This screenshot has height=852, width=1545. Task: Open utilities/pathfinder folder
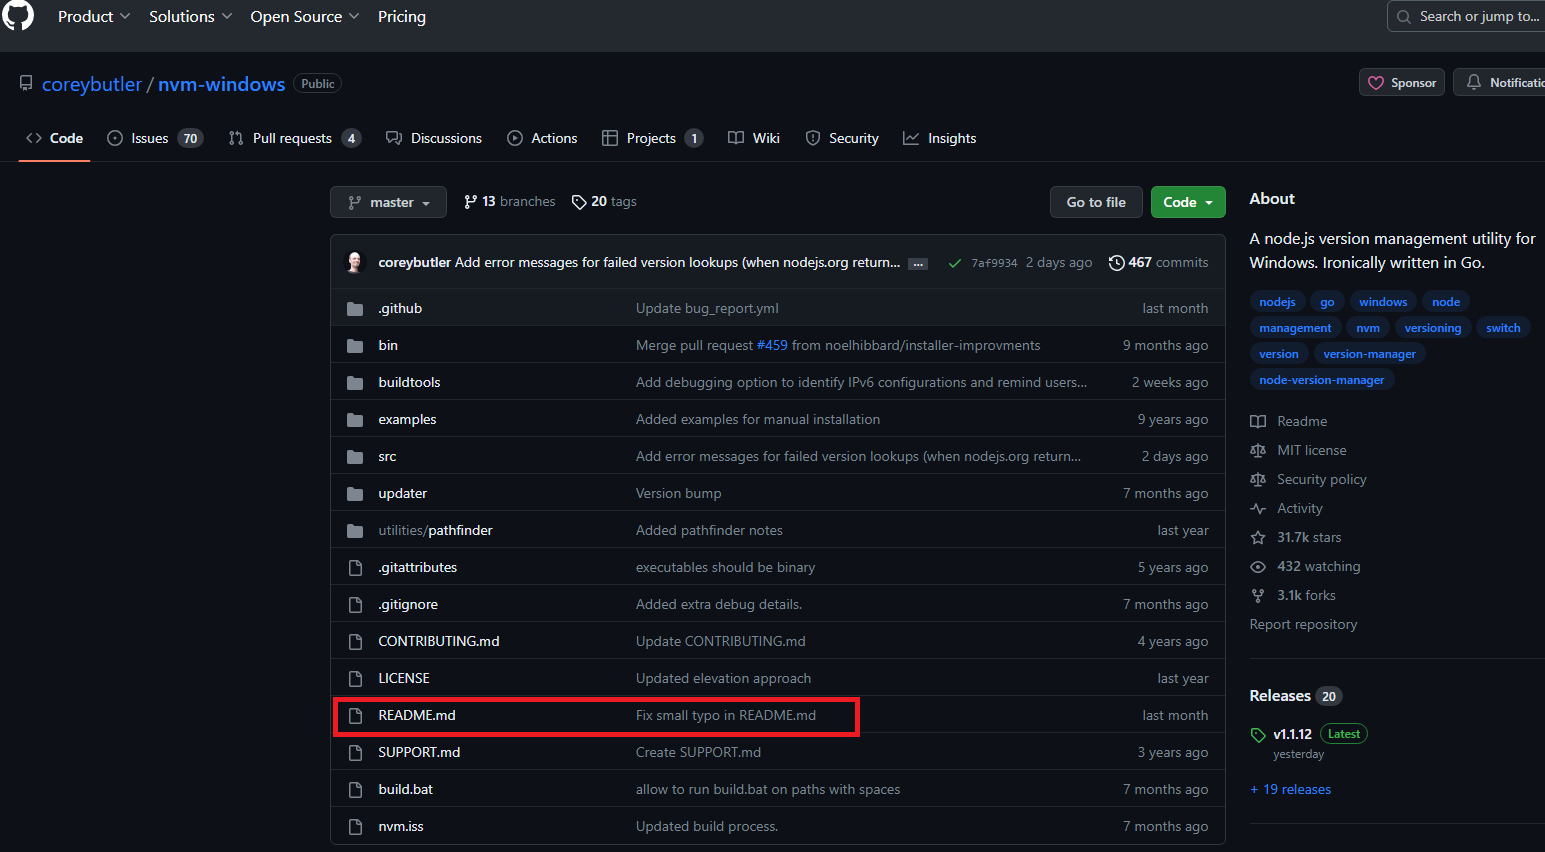pyautogui.click(x=435, y=531)
